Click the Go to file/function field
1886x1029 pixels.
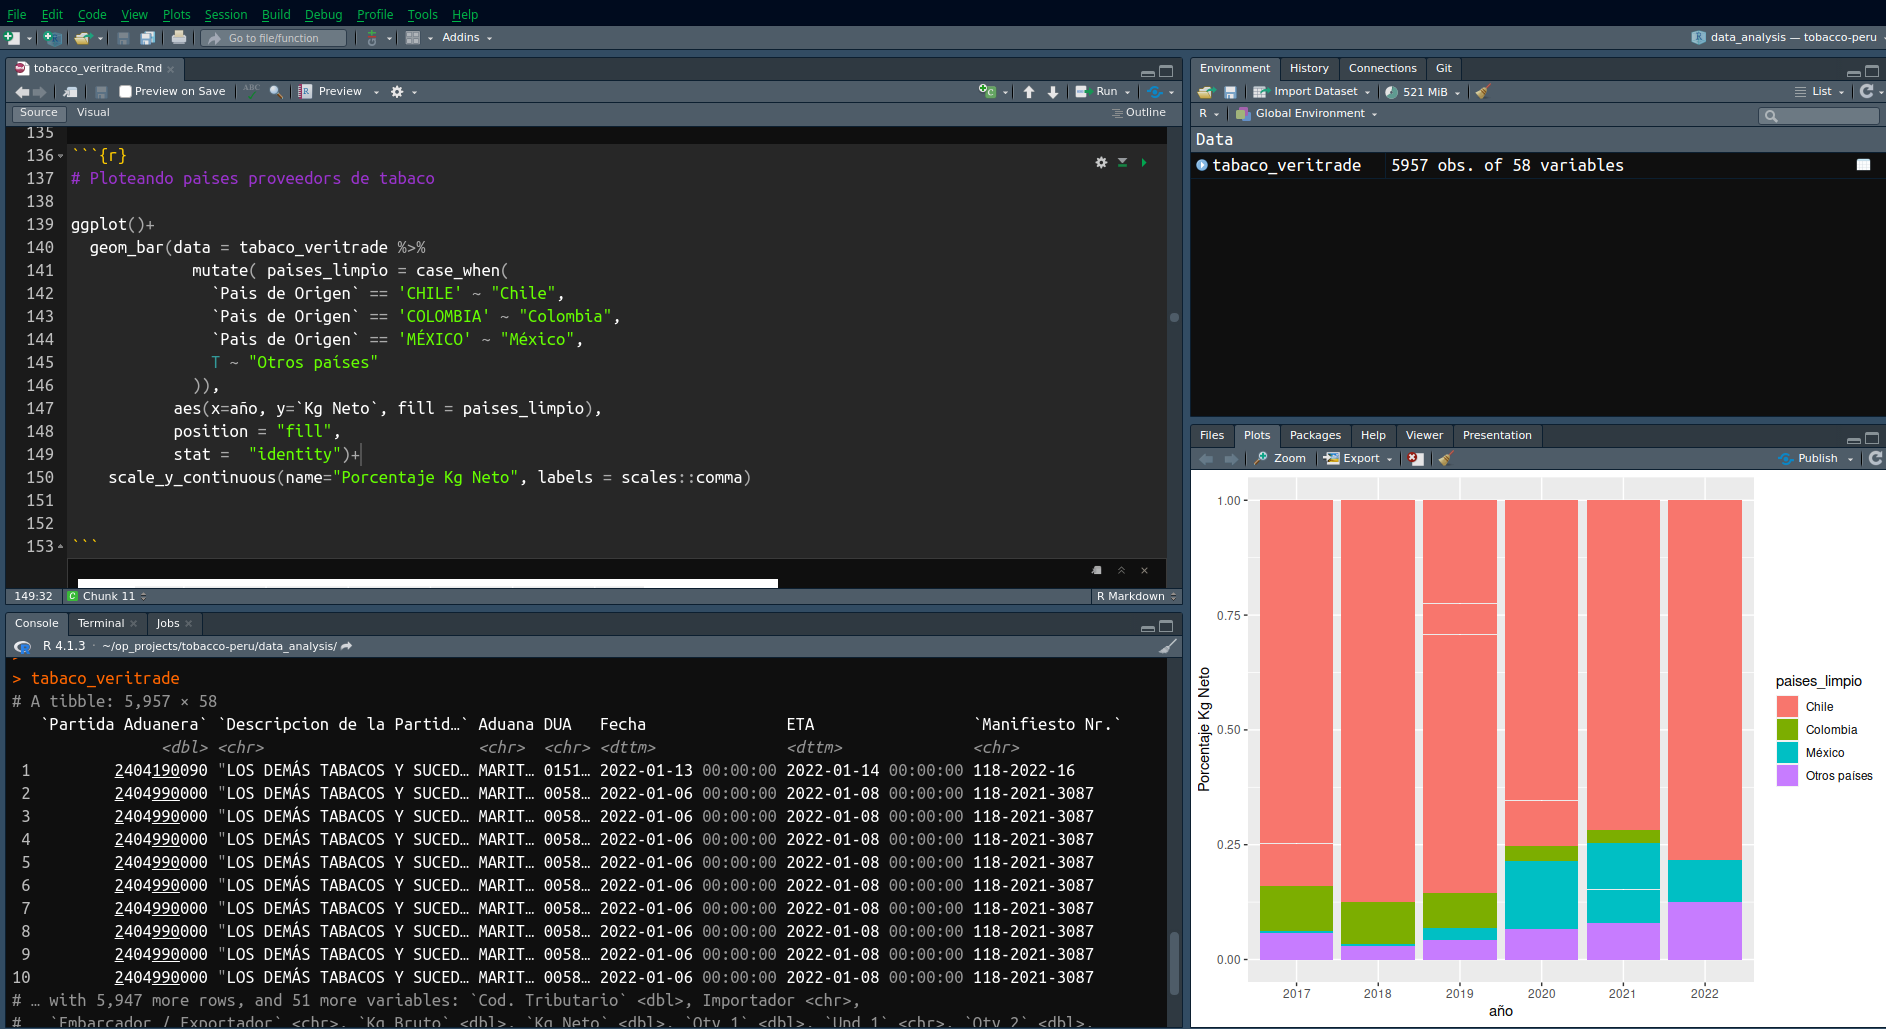coord(274,38)
